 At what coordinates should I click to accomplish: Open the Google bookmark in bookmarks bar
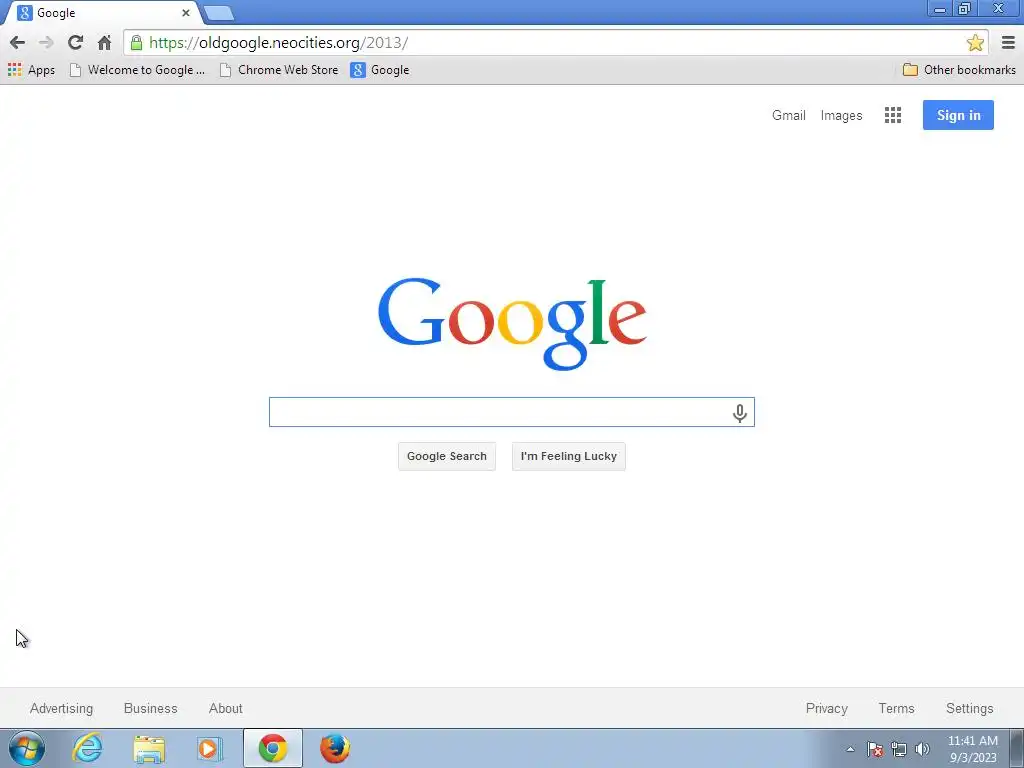(x=380, y=70)
